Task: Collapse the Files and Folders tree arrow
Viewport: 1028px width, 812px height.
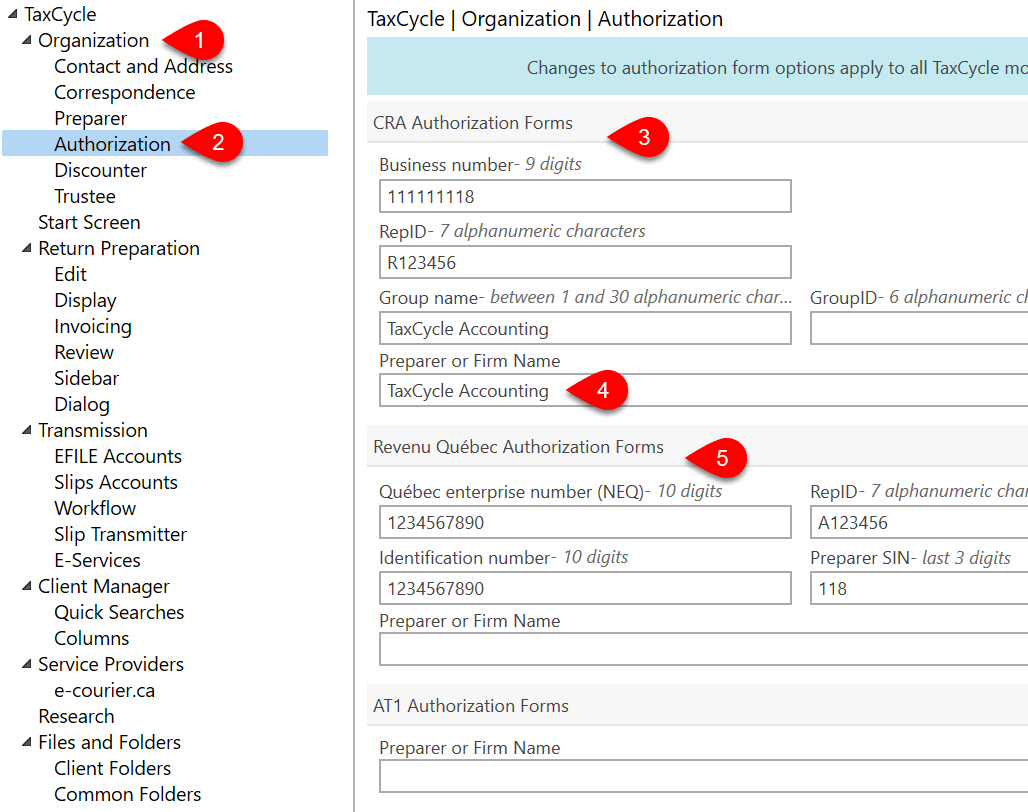Action: (26, 742)
